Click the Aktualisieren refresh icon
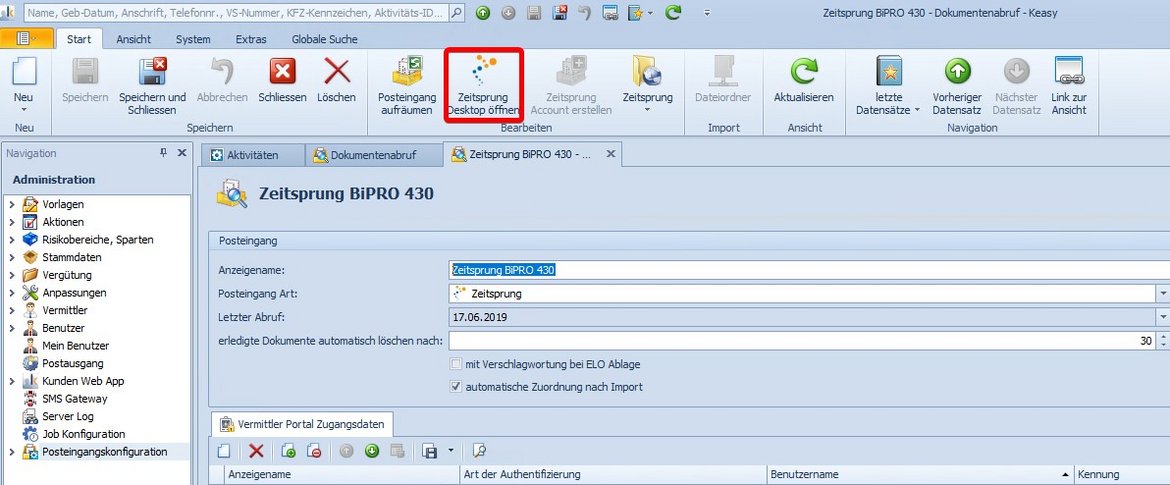 click(804, 72)
